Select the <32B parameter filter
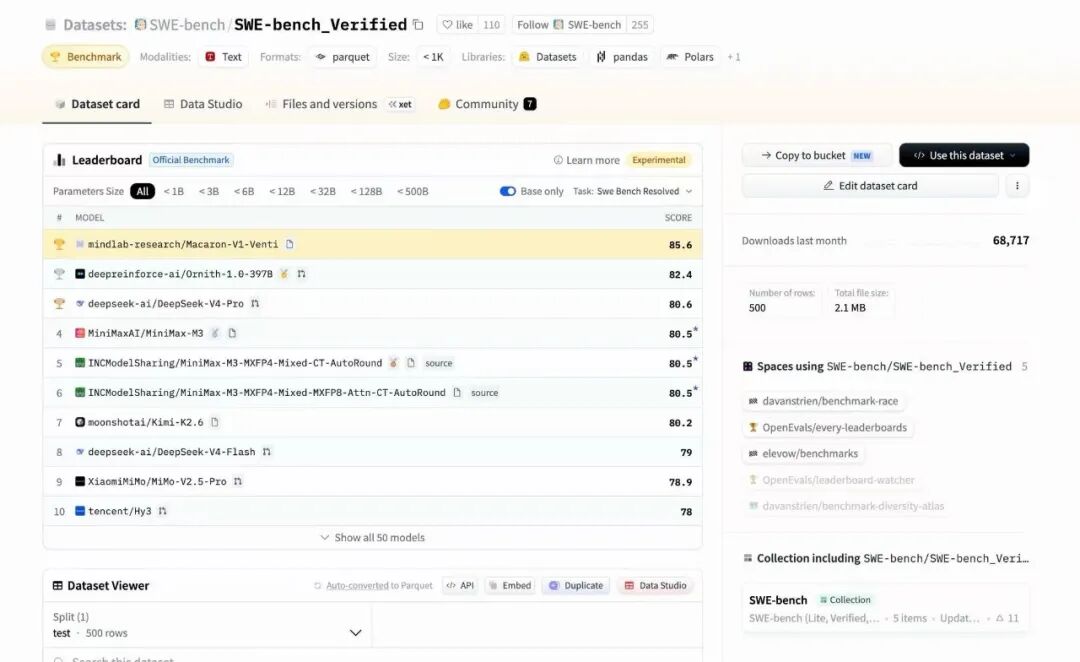 322,192
